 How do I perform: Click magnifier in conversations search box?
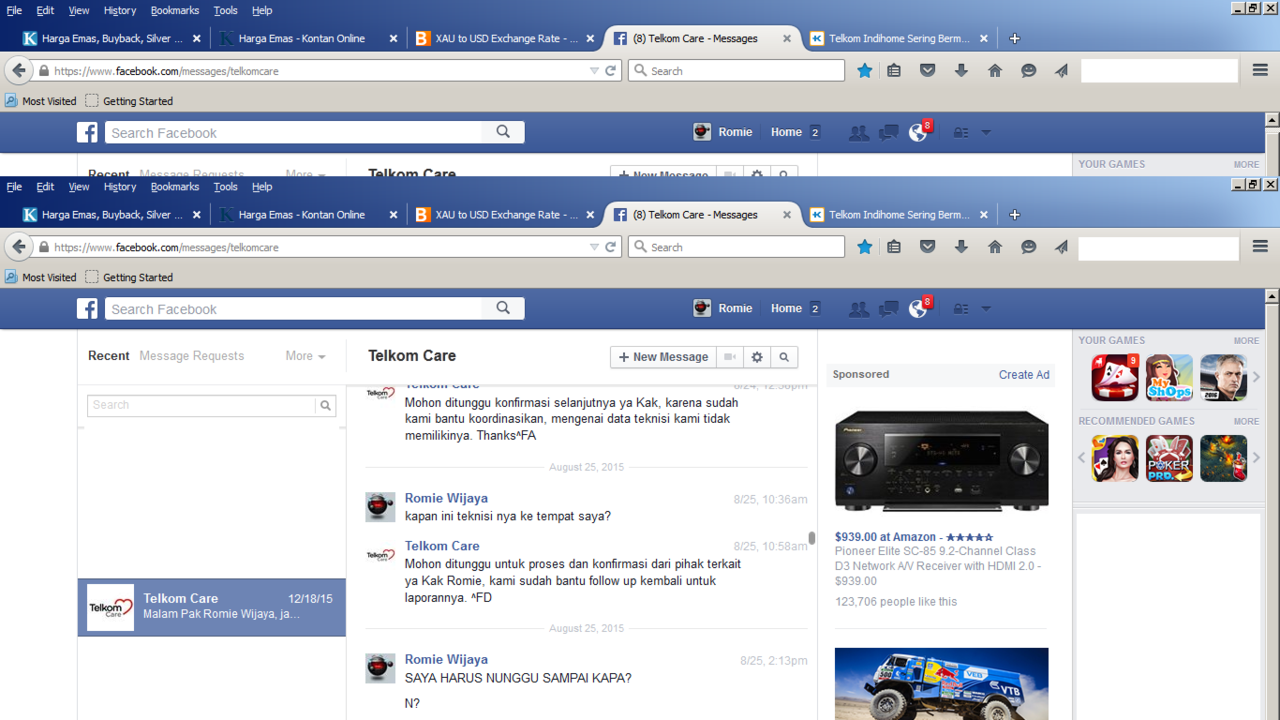325,405
